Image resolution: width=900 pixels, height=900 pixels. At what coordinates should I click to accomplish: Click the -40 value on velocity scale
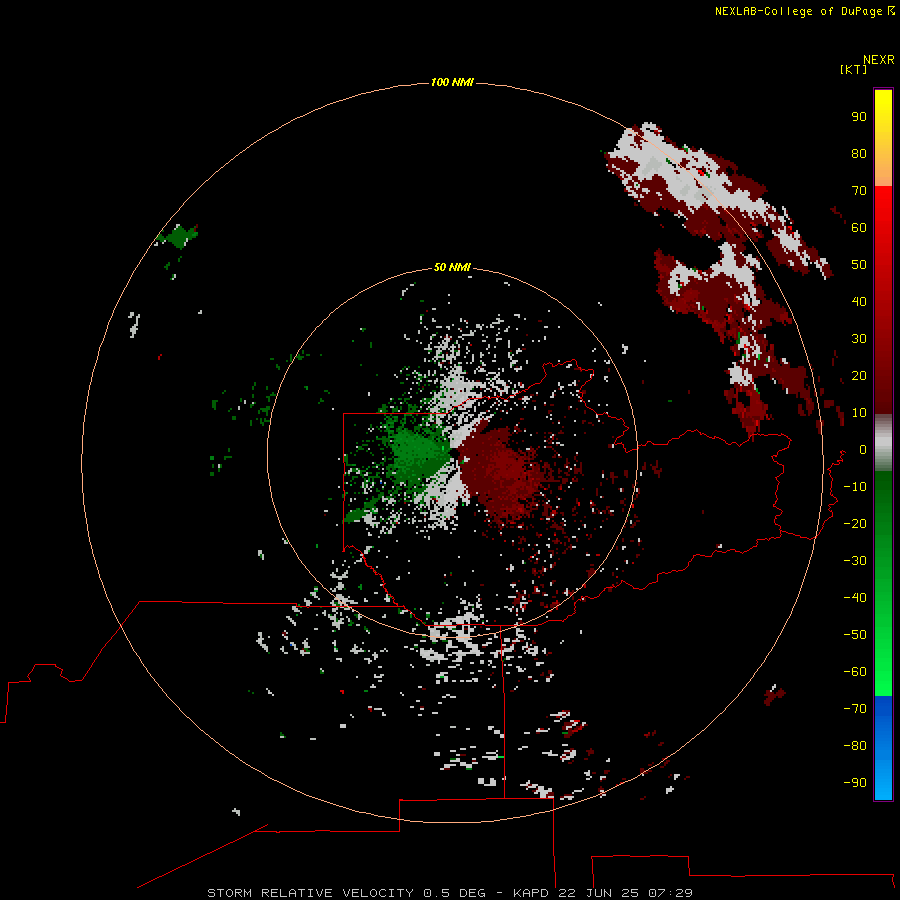tap(855, 598)
